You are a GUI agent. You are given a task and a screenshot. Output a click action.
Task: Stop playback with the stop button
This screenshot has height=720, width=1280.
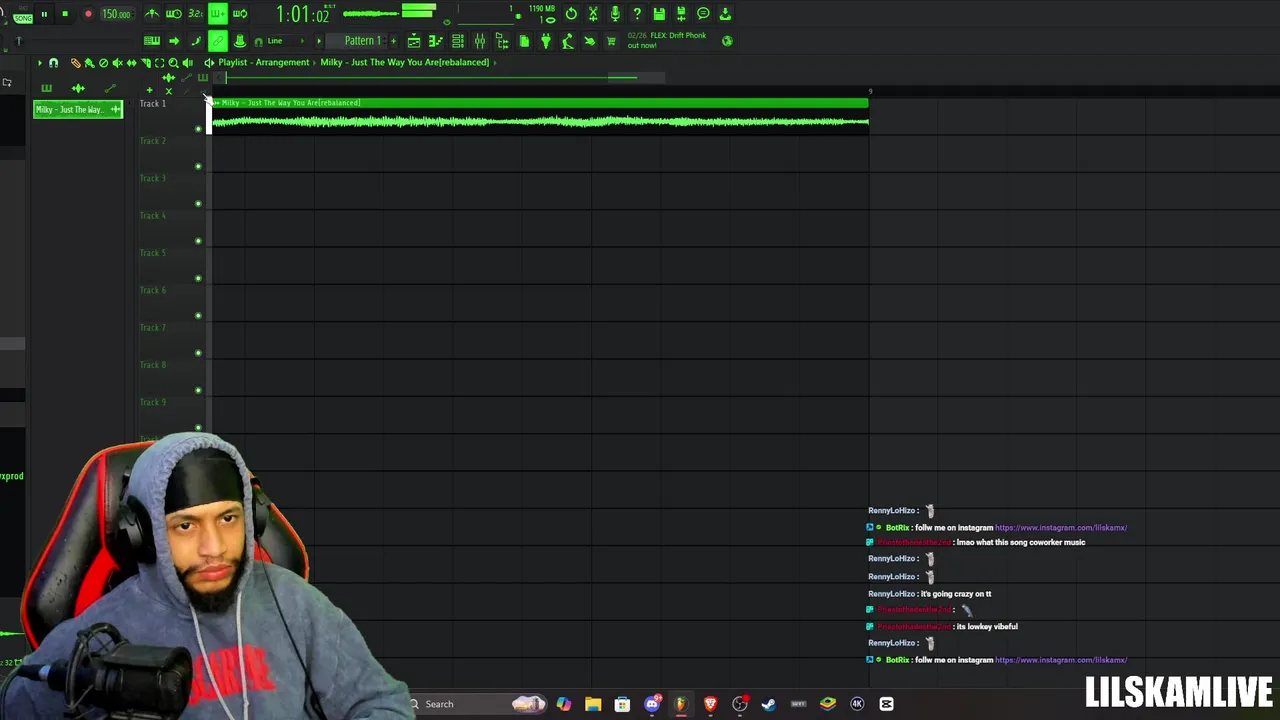(65, 14)
